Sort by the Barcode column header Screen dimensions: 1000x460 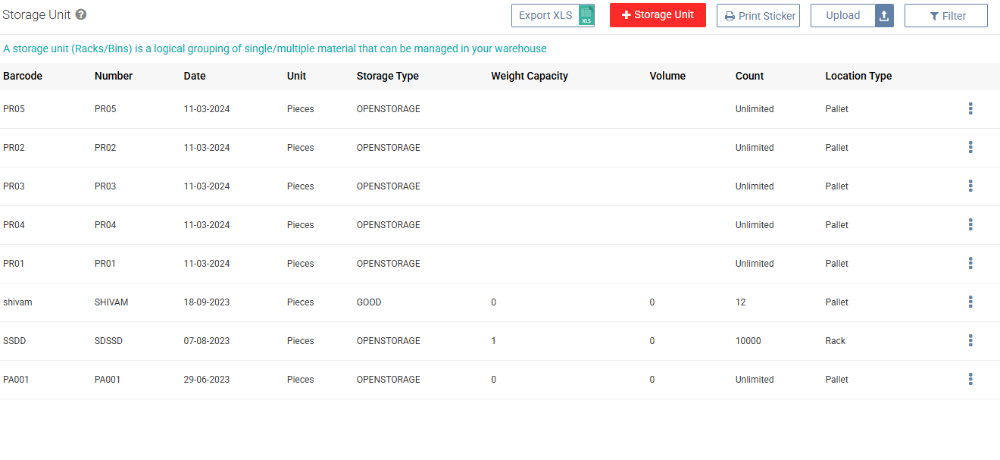tap(23, 76)
